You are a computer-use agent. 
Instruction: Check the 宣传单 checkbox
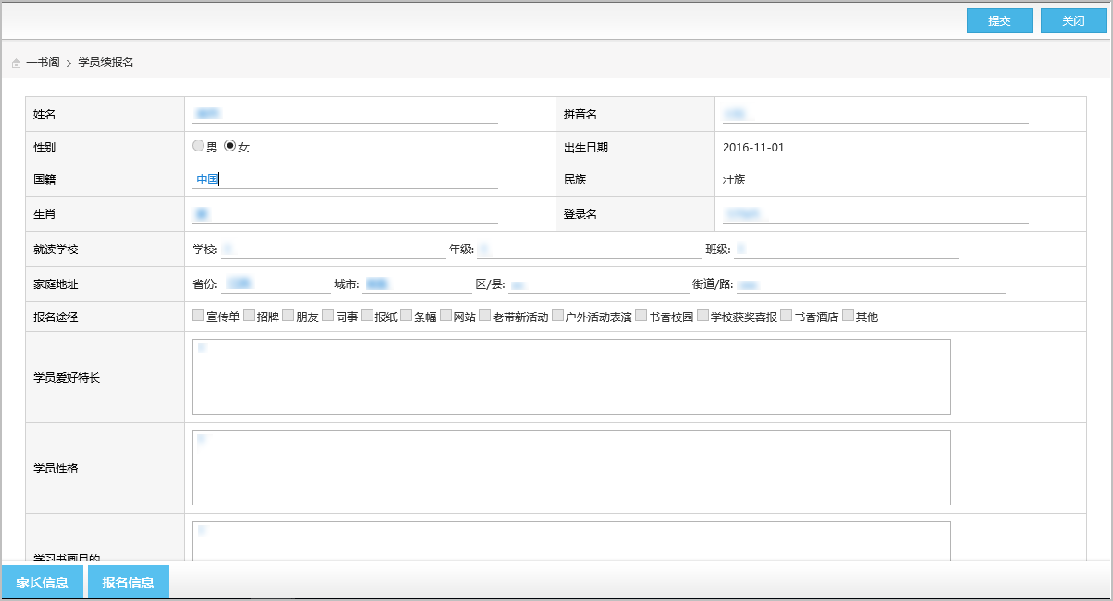(x=198, y=316)
